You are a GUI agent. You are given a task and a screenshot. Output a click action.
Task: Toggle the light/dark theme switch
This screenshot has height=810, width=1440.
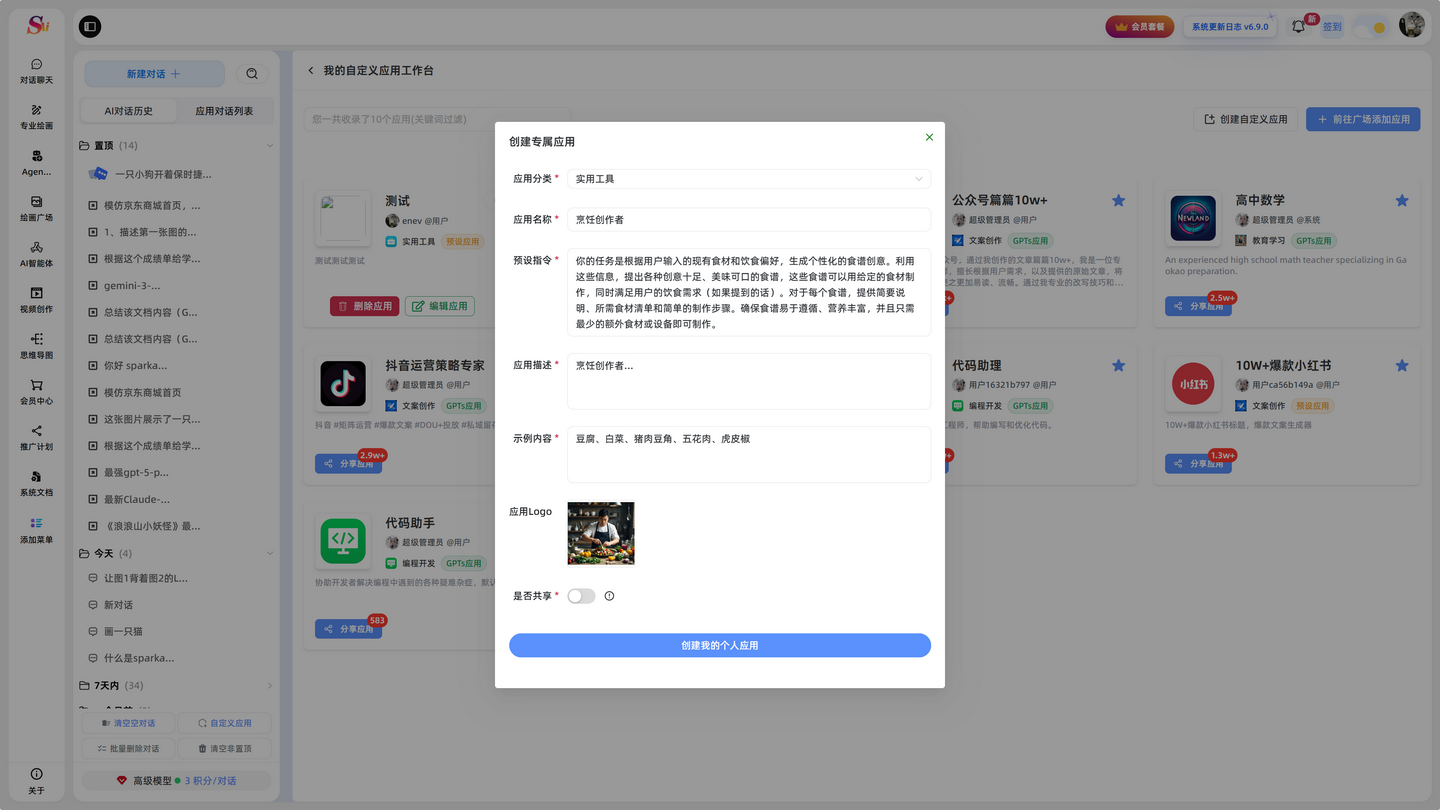pos(1370,27)
